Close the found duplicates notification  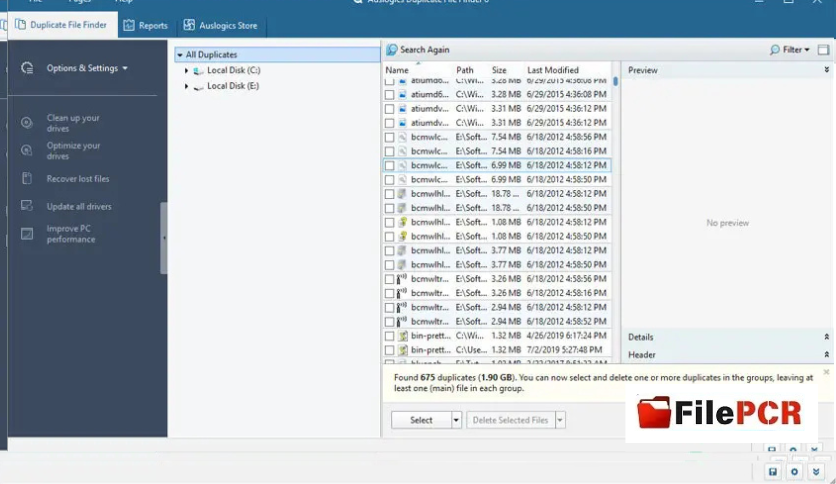click(x=826, y=372)
